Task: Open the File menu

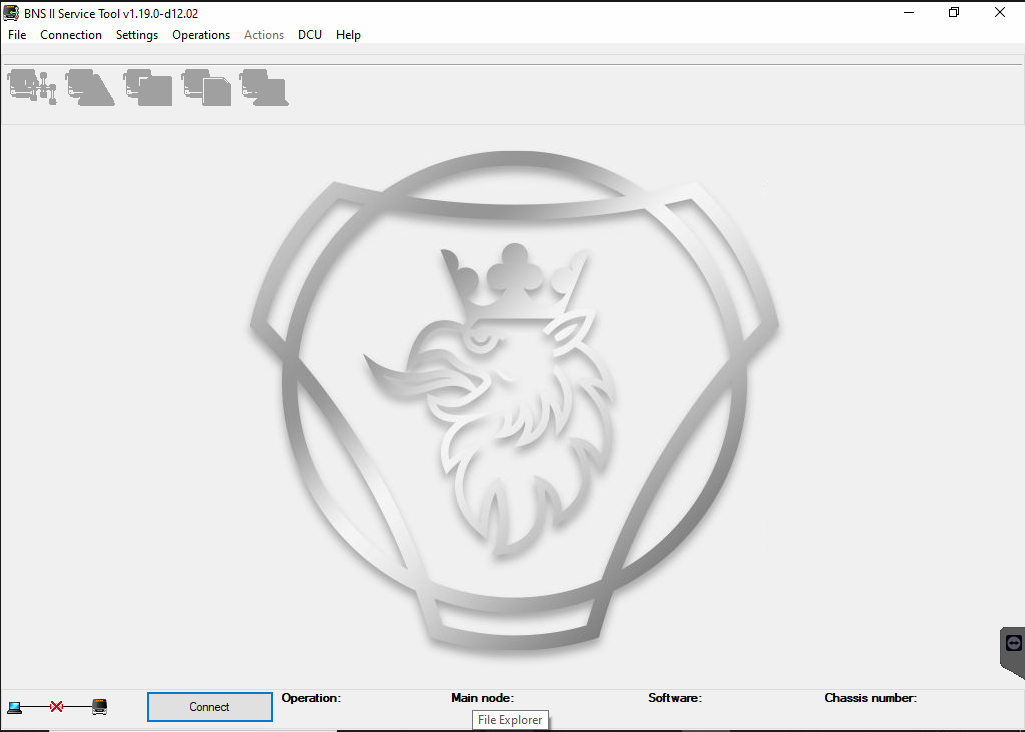Action: point(17,35)
